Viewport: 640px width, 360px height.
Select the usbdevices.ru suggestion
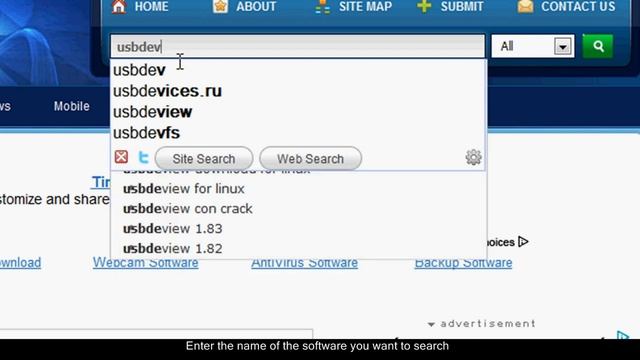167,91
